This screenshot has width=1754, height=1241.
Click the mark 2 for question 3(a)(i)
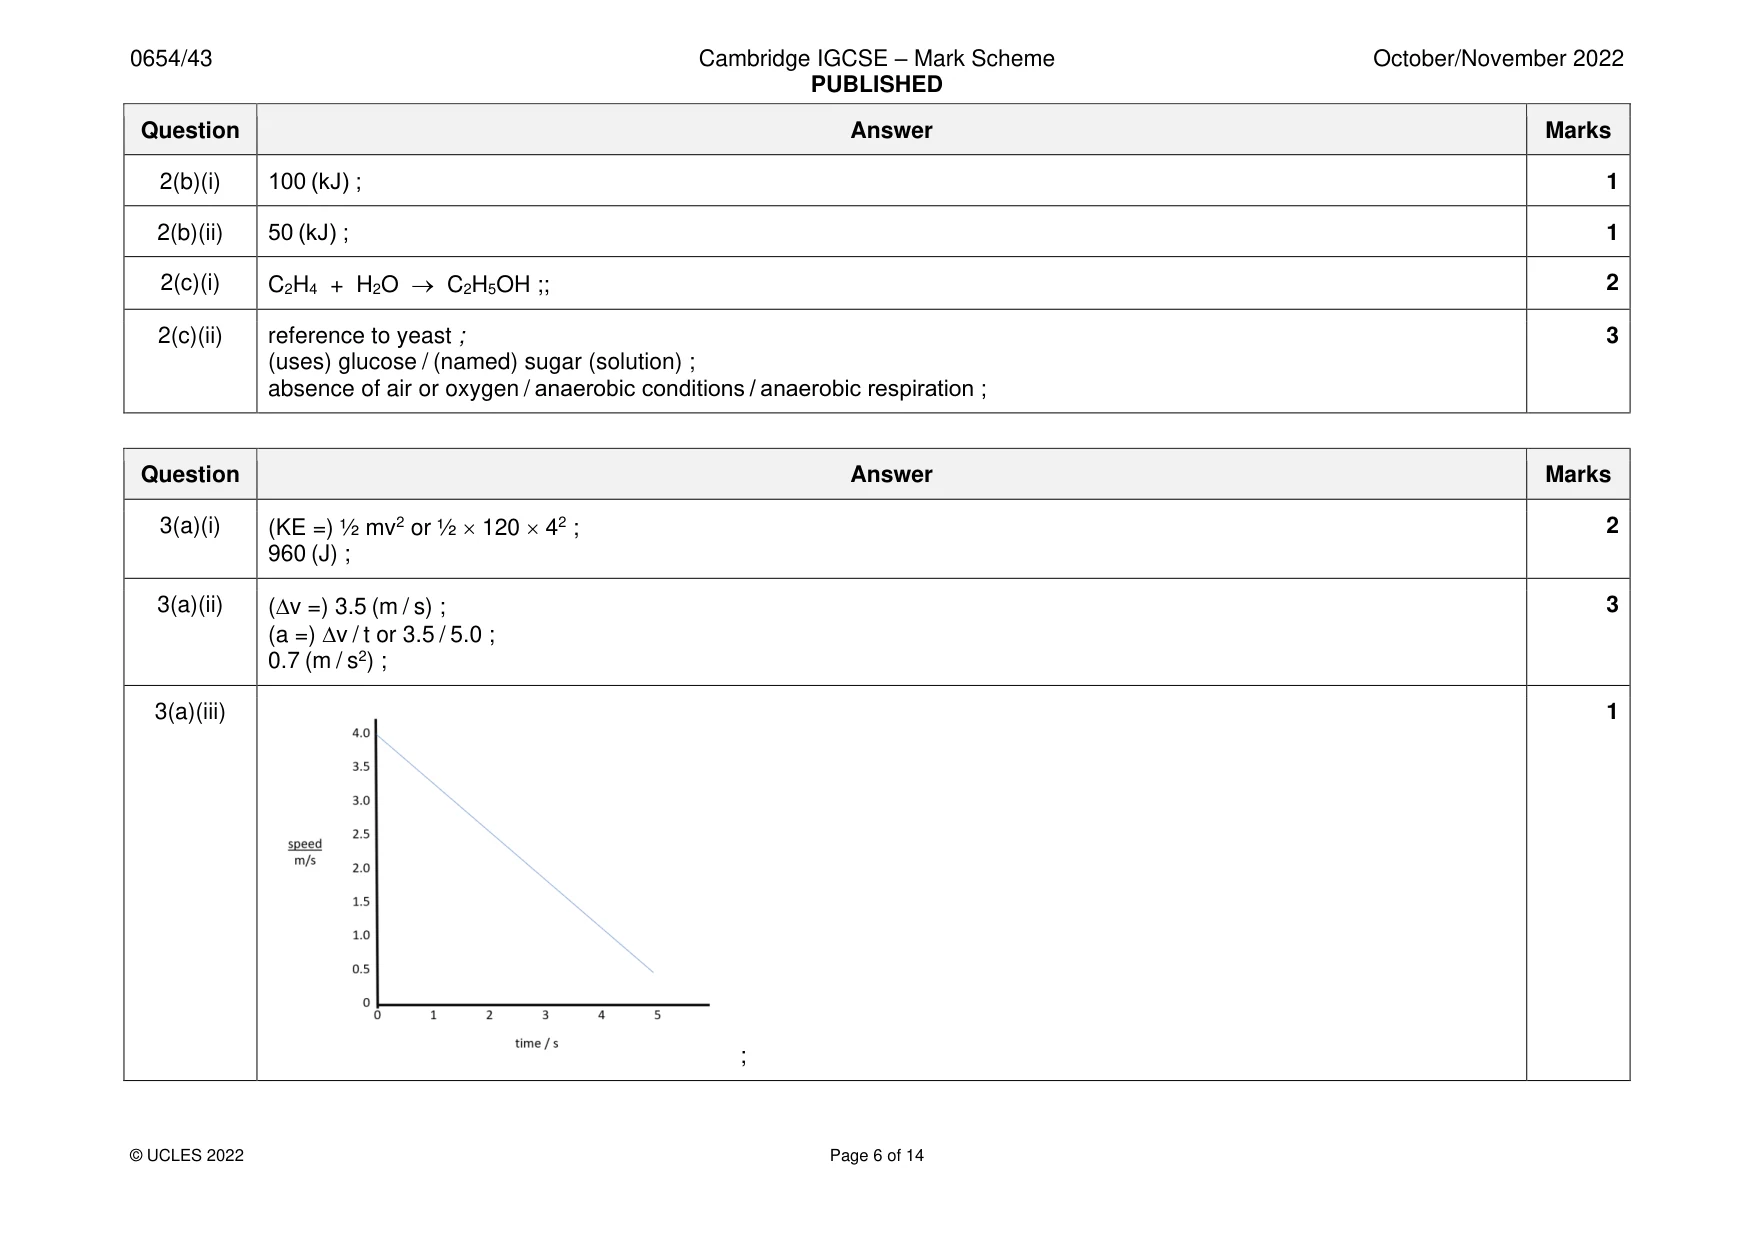[x=1611, y=525]
